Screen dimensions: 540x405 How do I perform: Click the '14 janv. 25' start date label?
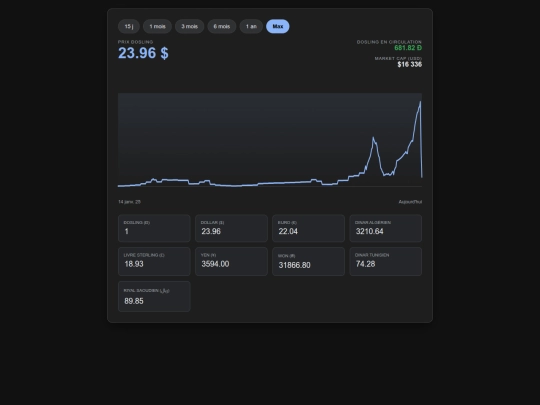(129, 202)
